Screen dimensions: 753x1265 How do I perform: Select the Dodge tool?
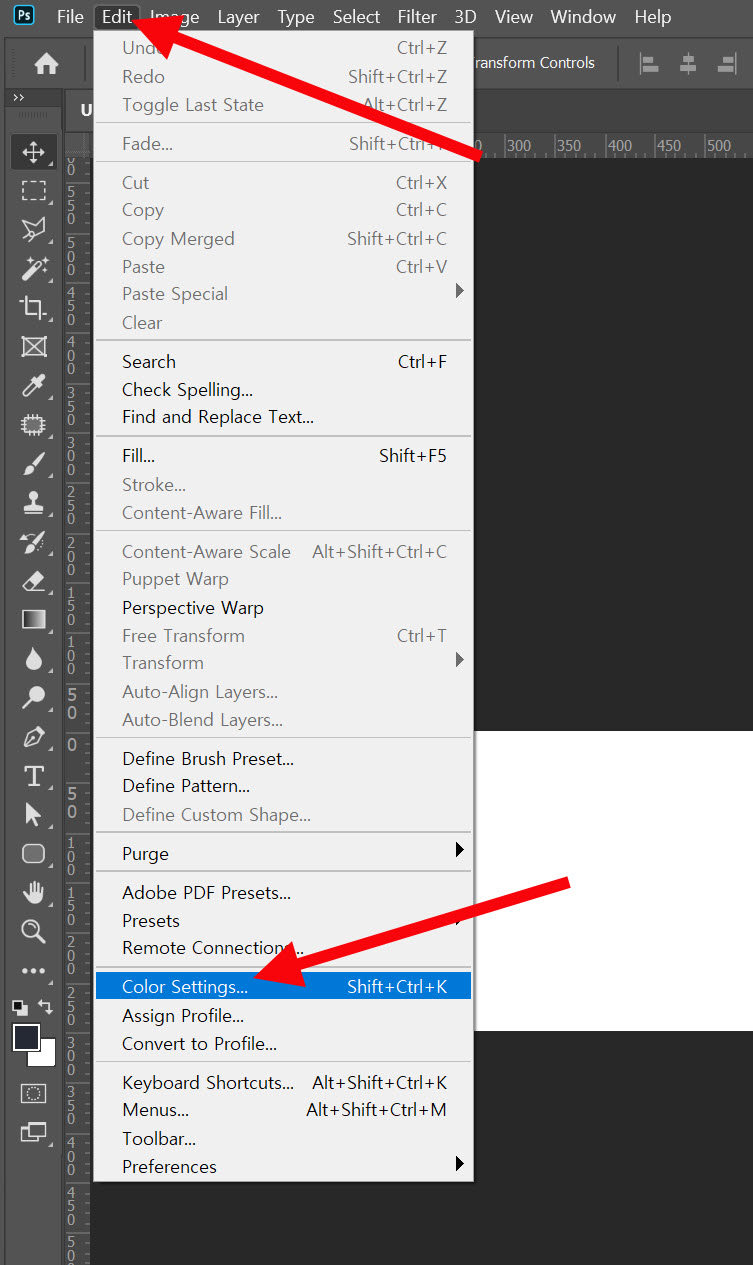coord(34,698)
